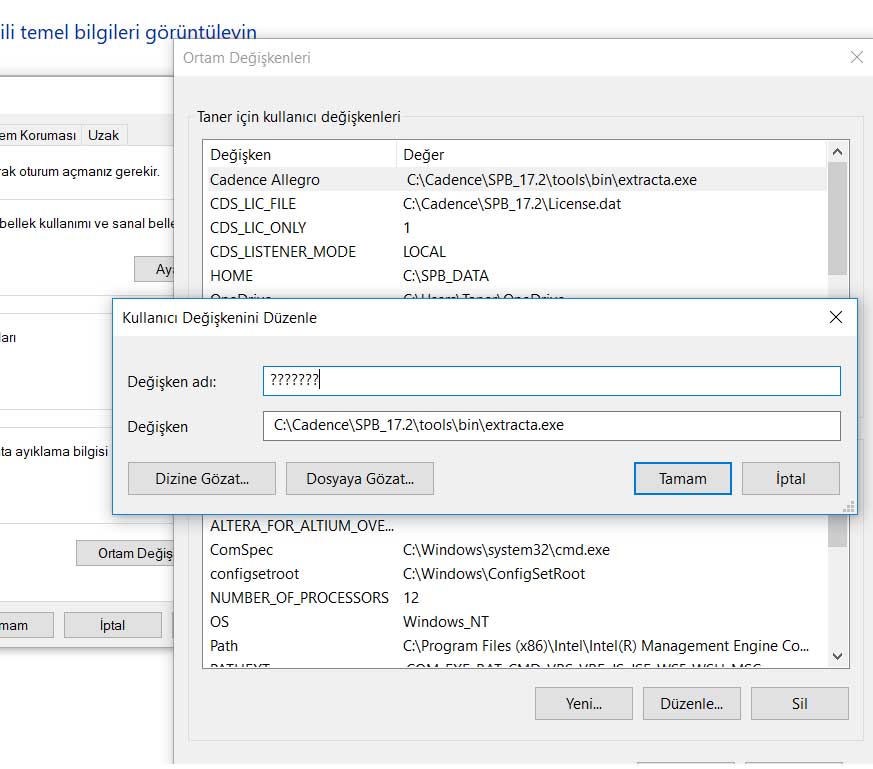Close the Kullanıcı Değişkenini Düzenle dialog
Image resolution: width=873 pixels, height=769 pixels.
tap(836, 318)
